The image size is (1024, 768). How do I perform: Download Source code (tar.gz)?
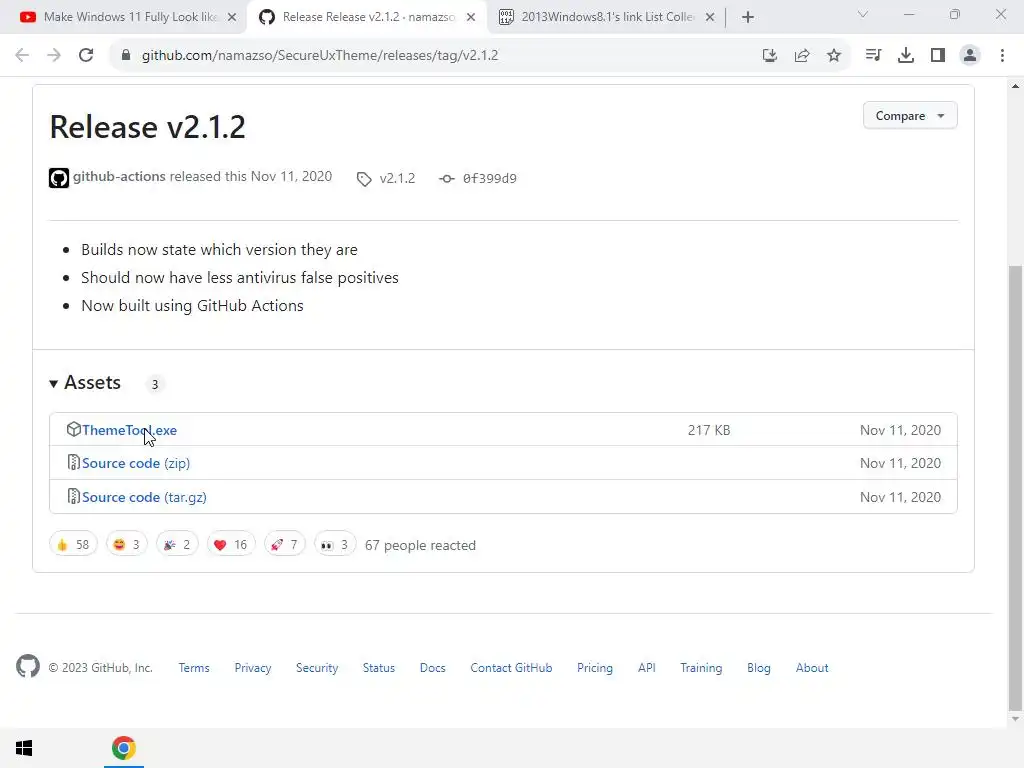[144, 497]
